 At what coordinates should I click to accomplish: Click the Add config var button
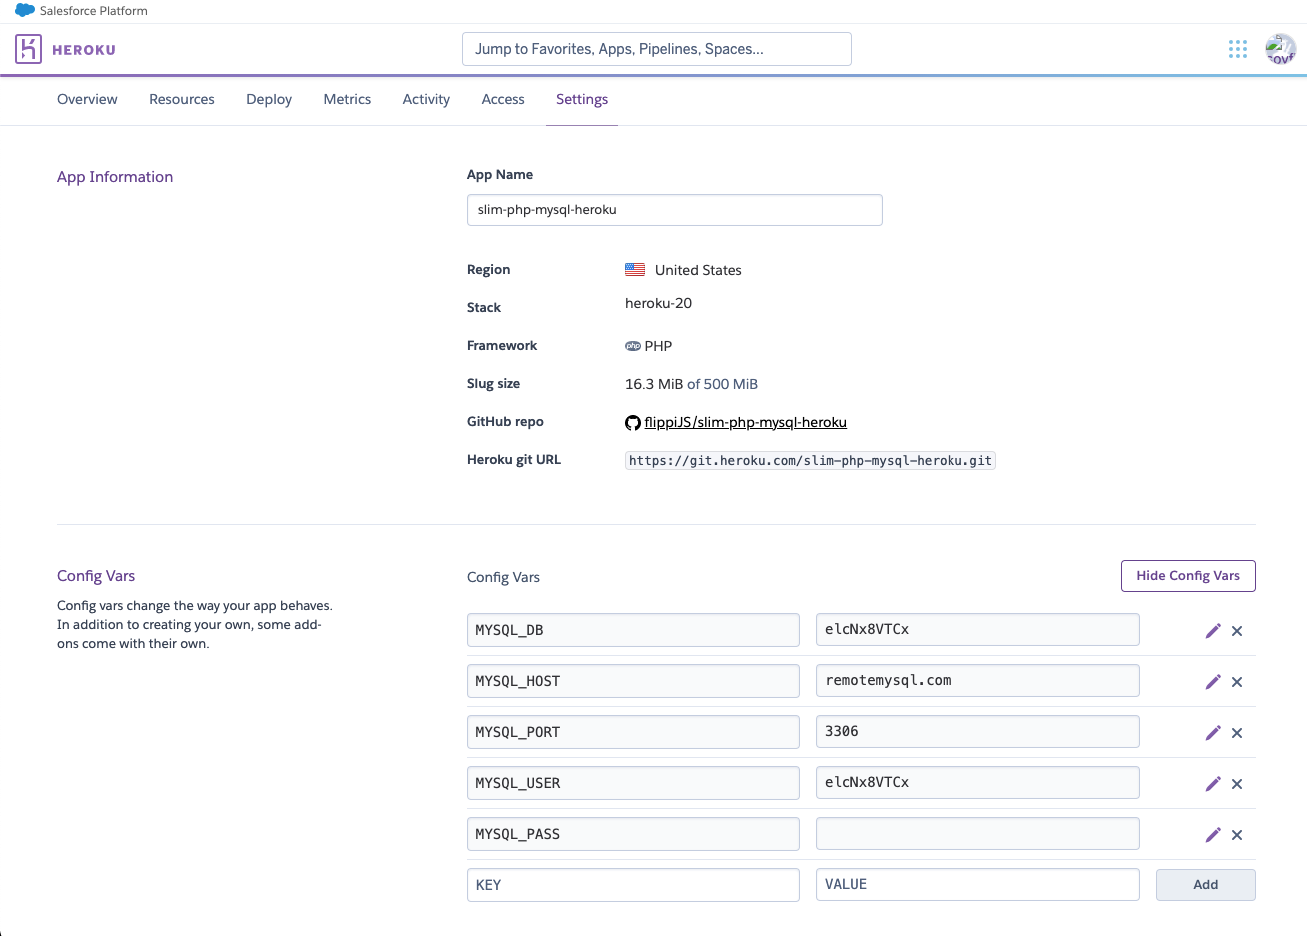pos(1205,885)
